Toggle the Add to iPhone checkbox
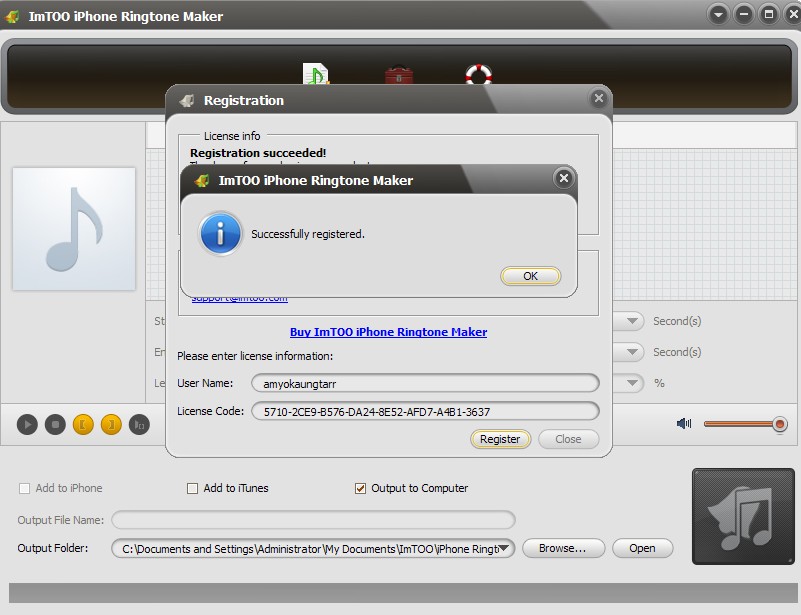Image resolution: width=801 pixels, height=615 pixels. [24, 488]
